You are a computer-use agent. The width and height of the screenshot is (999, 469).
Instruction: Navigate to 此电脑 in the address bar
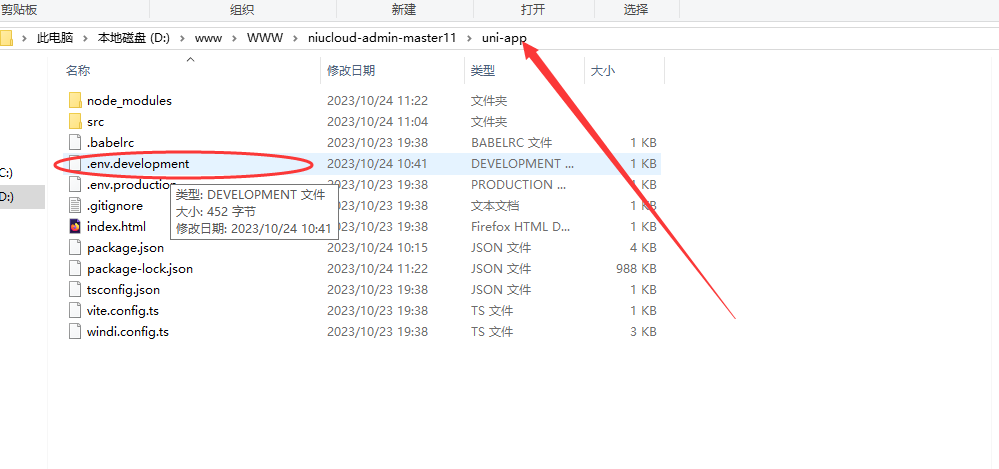tap(55, 38)
